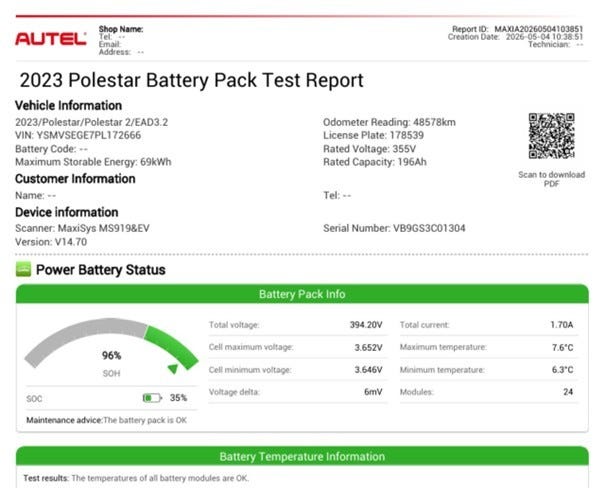Click the Battery Pack Info header bar
This screenshot has height=488, width=605.
point(302,294)
